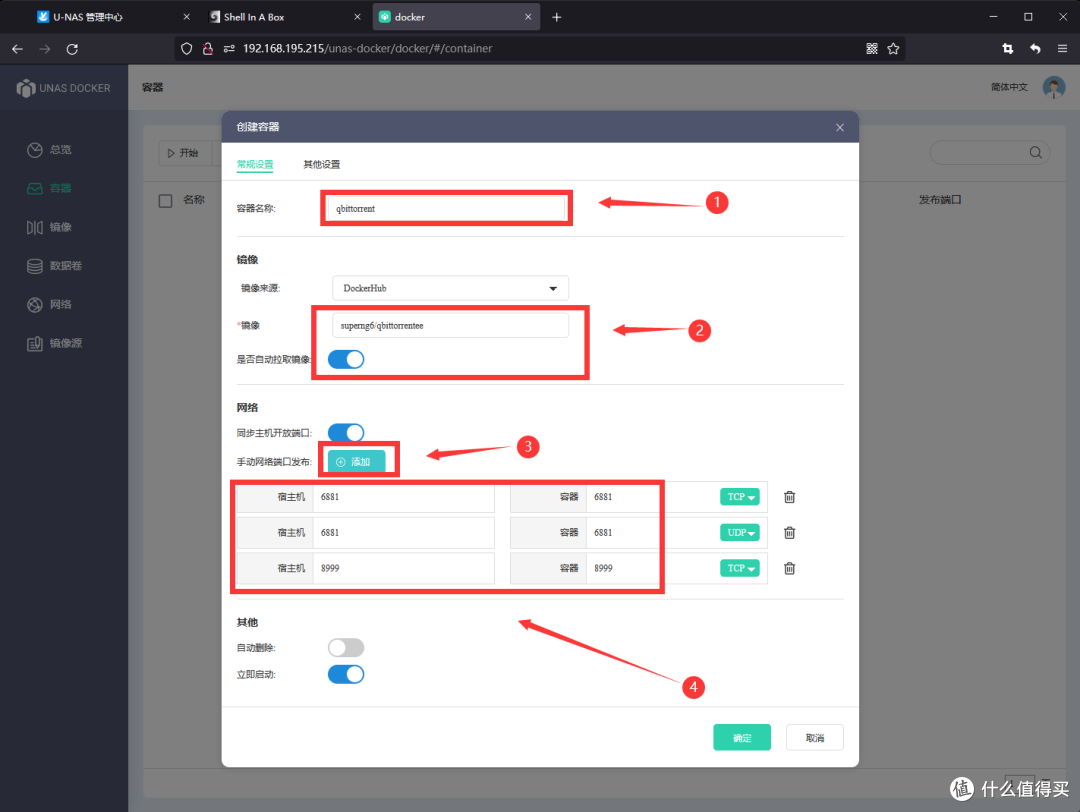Screen dimensions: 1080x812
Task: Close the create container dialog with X
Action: point(840,128)
